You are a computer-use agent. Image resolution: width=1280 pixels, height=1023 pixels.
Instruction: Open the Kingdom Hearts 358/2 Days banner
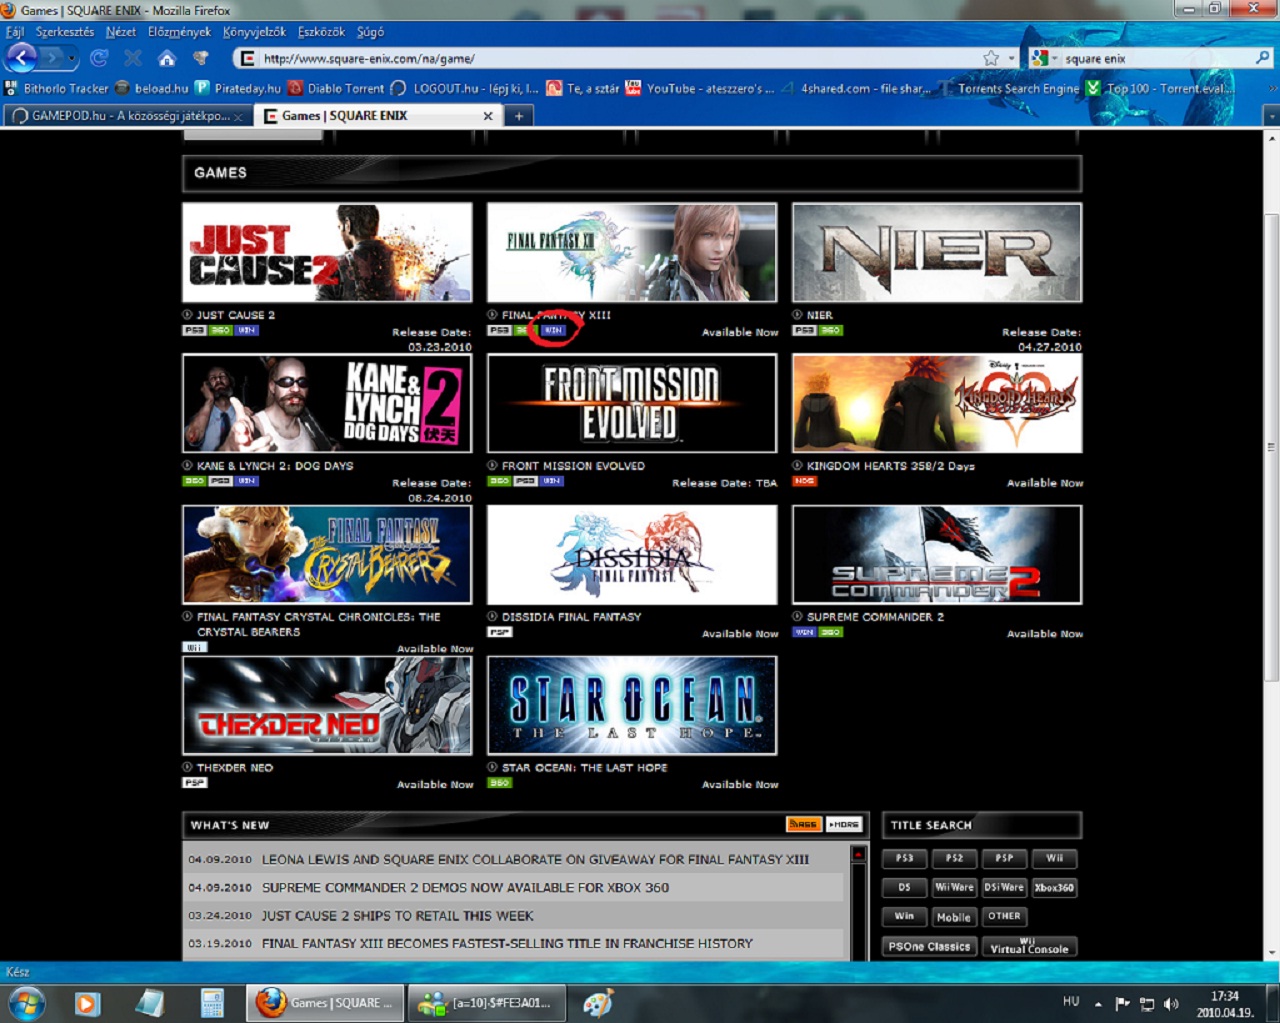937,403
